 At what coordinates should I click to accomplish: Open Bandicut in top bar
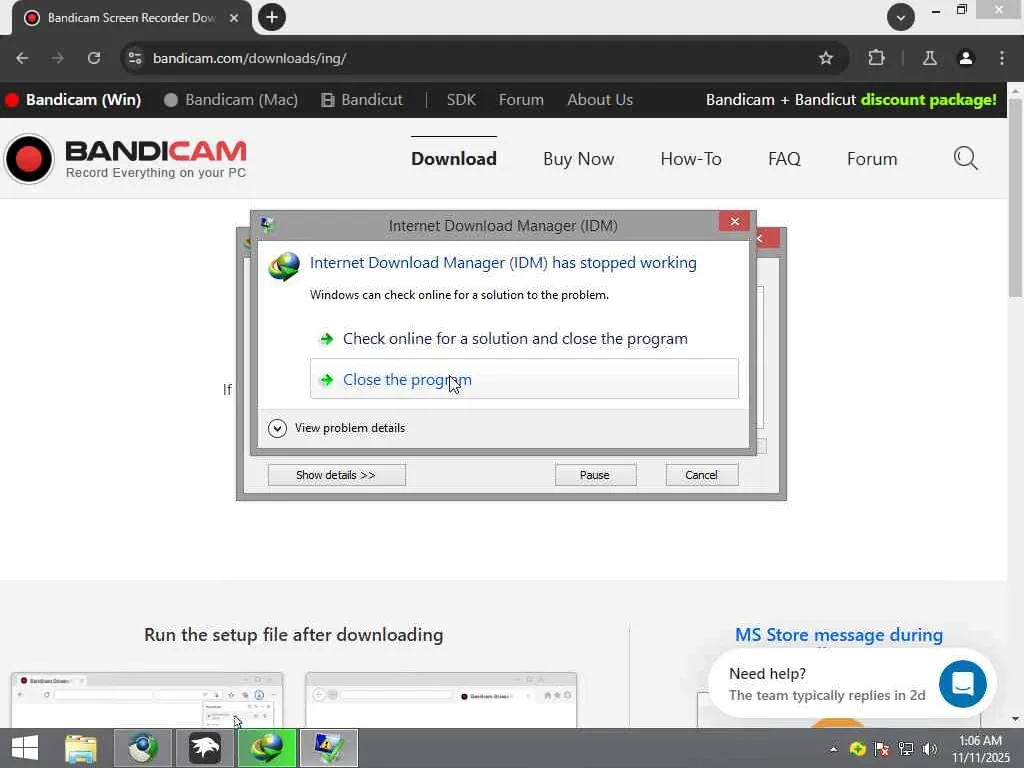(x=362, y=100)
